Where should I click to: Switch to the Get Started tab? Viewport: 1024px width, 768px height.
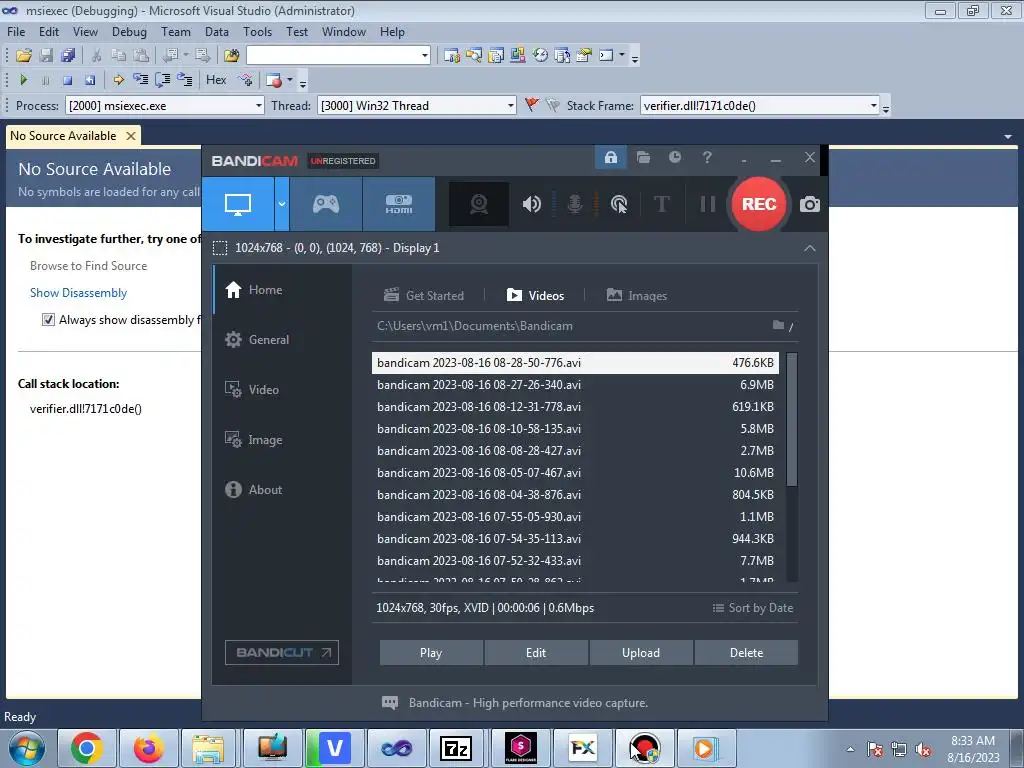[424, 295]
